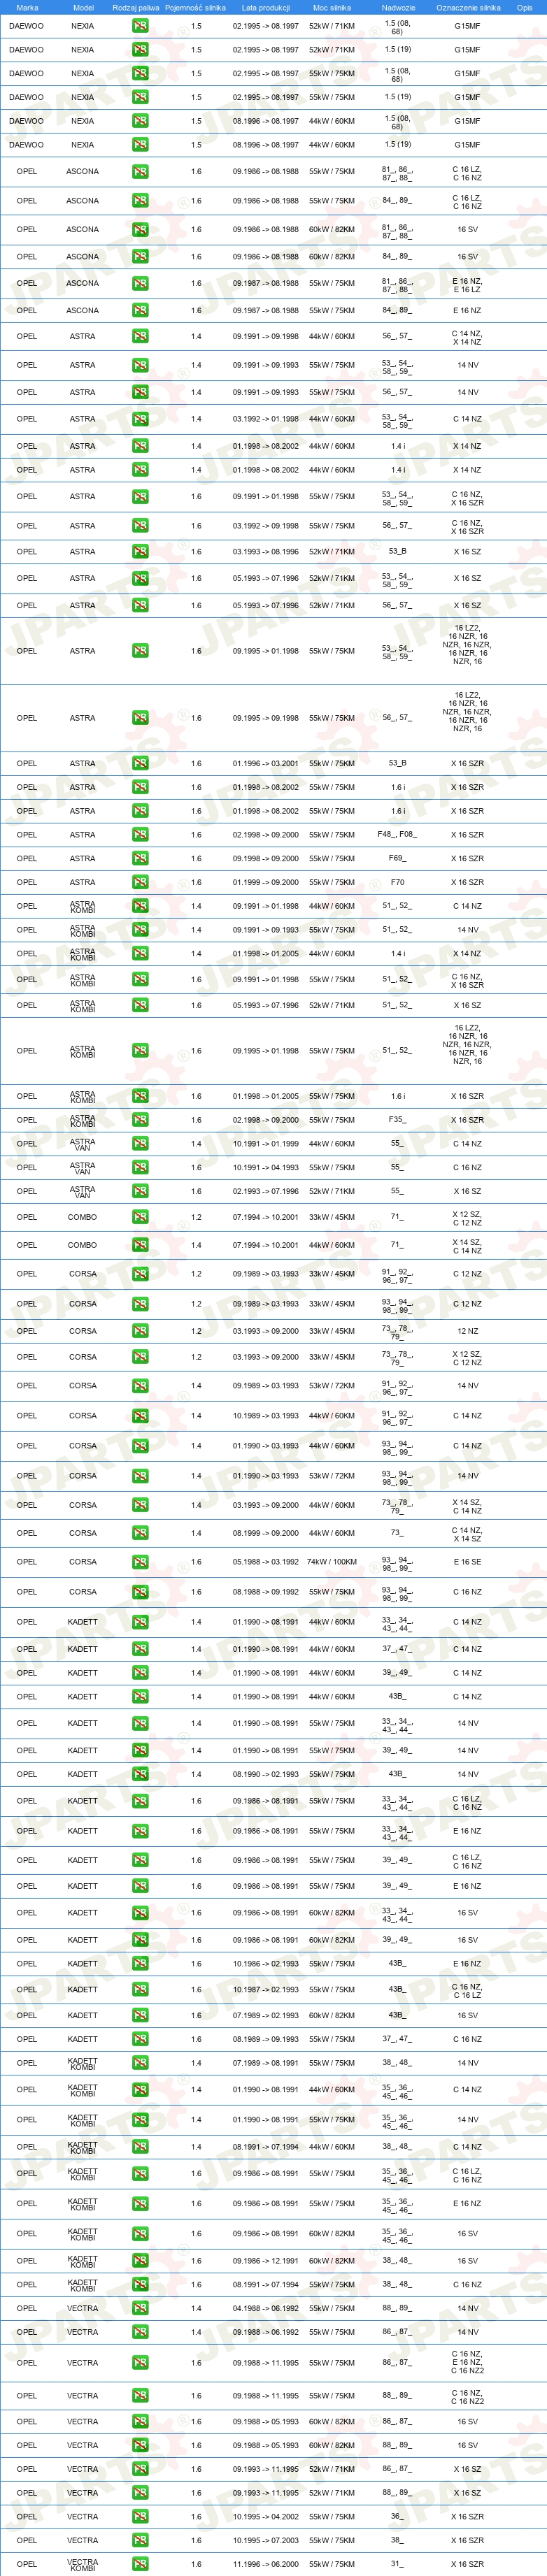Click fuel icon in Astra 53_B X 16 SZR row
The width and height of the screenshot is (547, 2576).
pyautogui.click(x=140, y=763)
